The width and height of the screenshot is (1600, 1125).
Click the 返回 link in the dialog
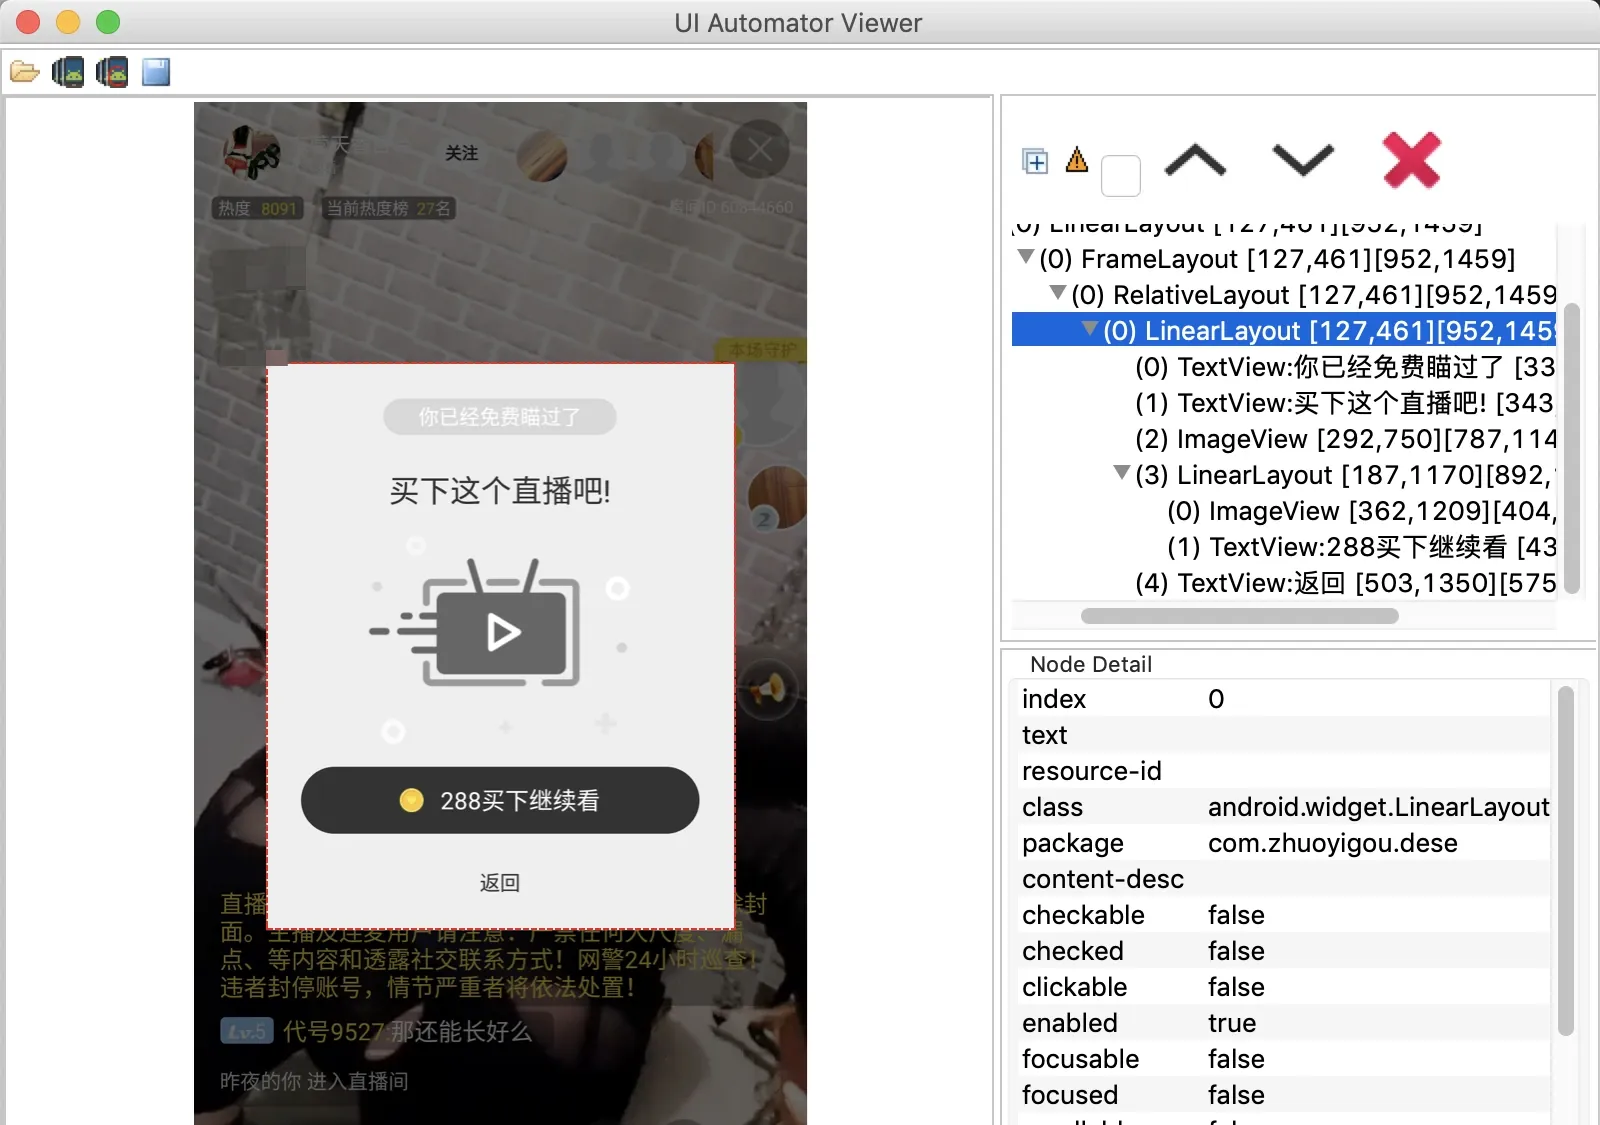tap(500, 882)
